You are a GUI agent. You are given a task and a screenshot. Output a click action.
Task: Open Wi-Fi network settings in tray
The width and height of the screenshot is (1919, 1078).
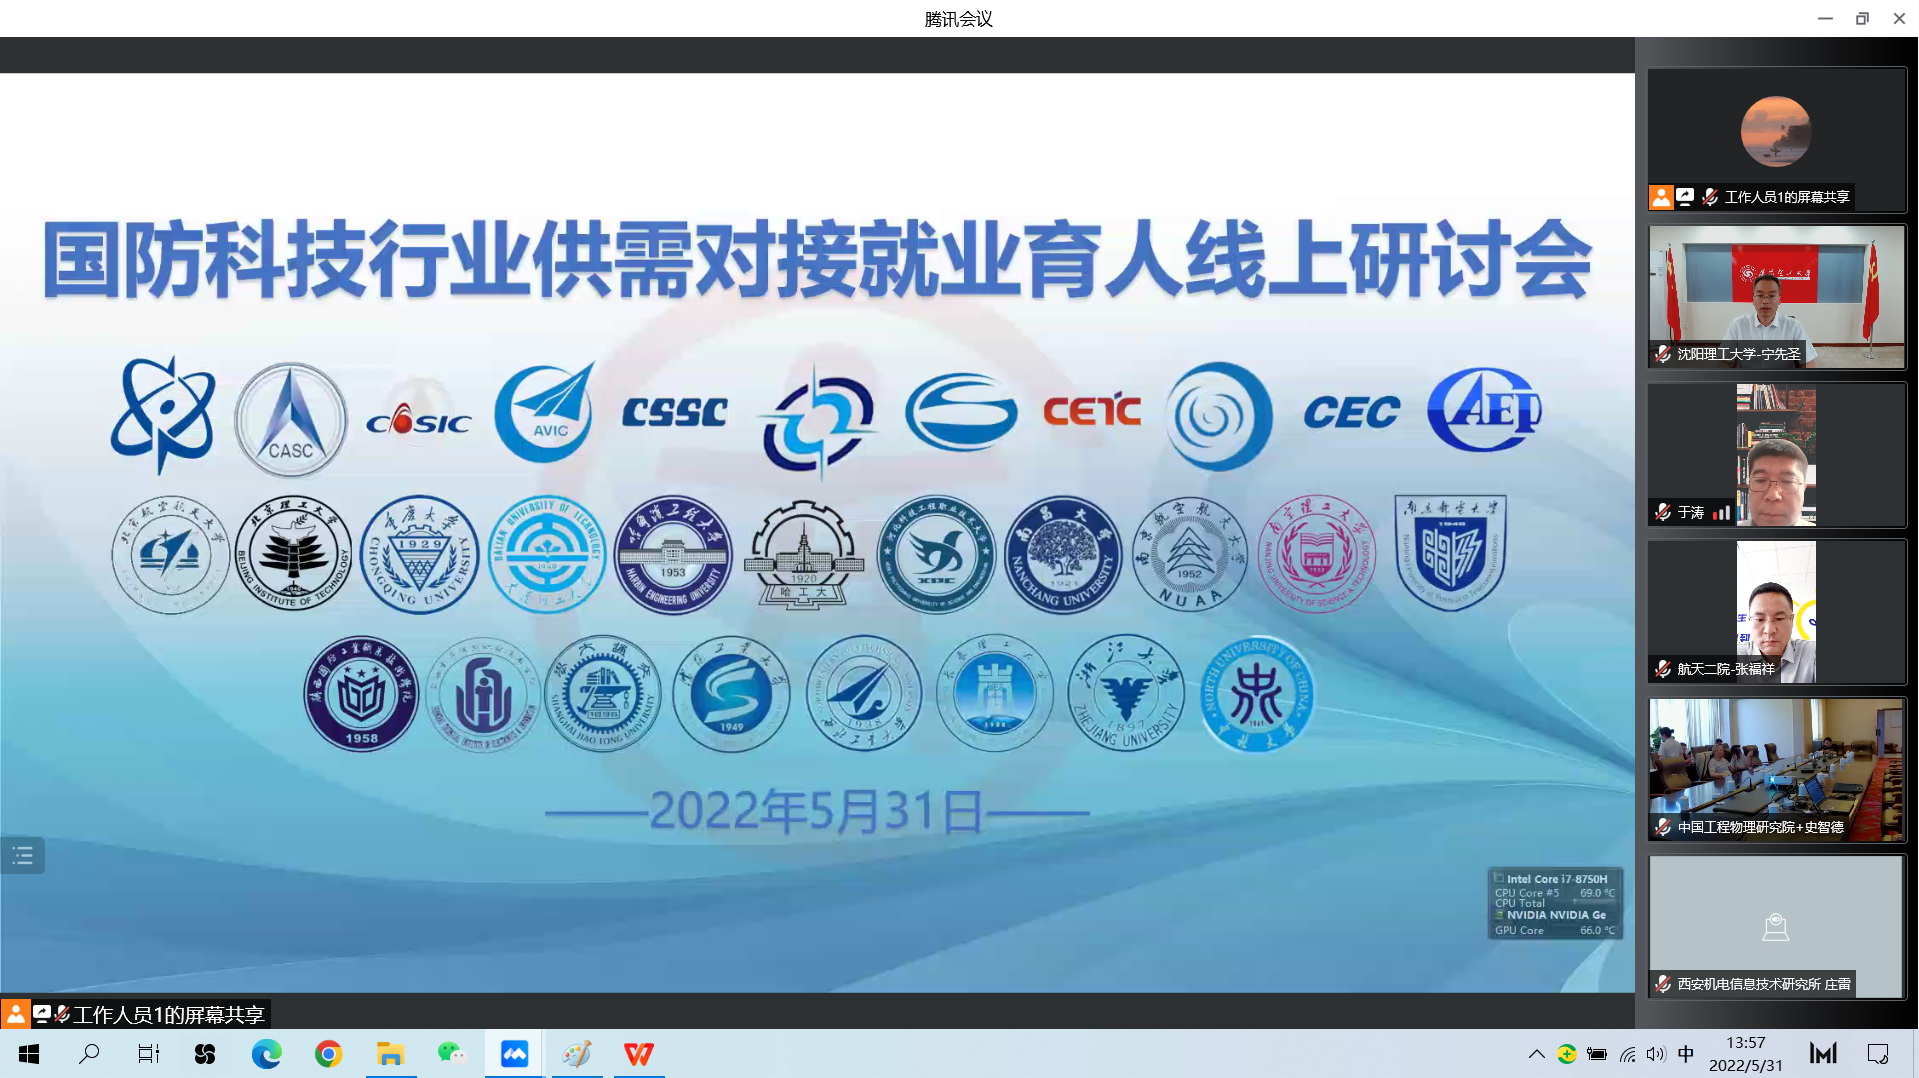(x=1627, y=1054)
